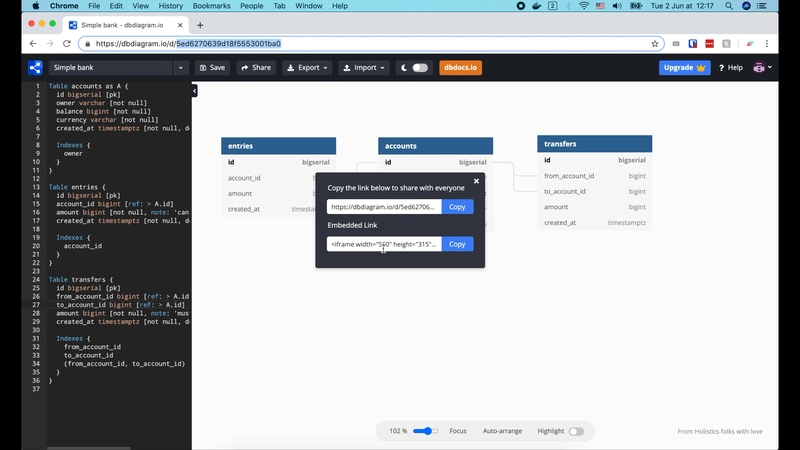Open the People menu
The height and width of the screenshot is (450, 800).
tap(252, 6)
